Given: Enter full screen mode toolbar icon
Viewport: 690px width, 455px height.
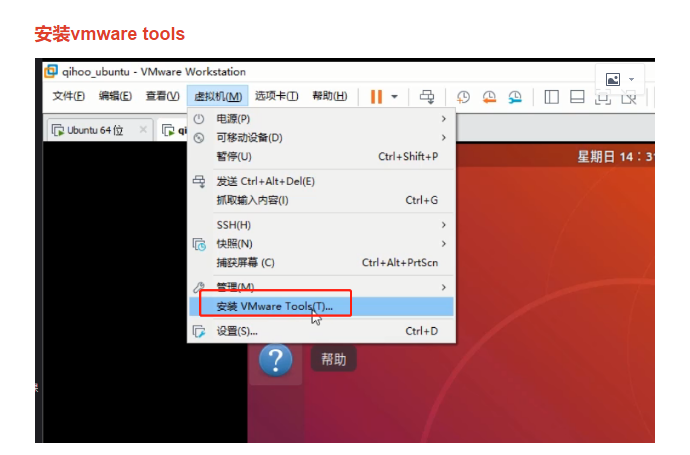Looking at the screenshot, I should coord(602,97).
